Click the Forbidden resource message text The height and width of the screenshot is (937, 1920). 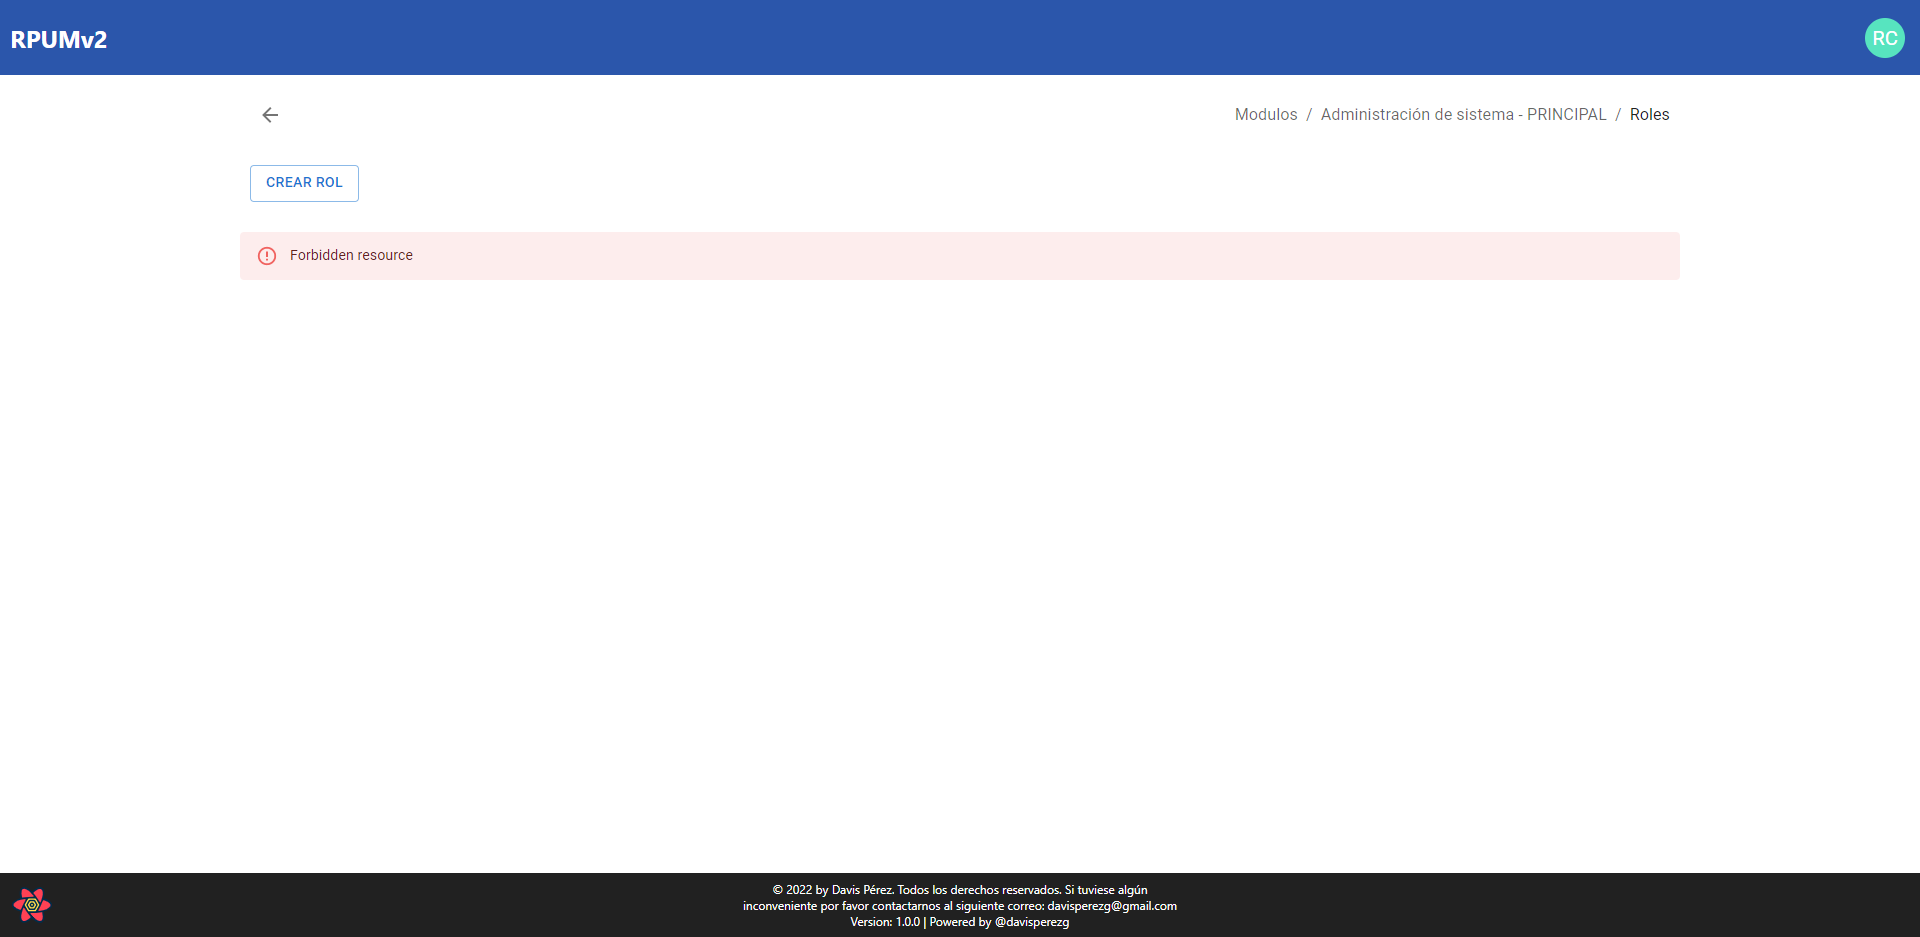(351, 256)
